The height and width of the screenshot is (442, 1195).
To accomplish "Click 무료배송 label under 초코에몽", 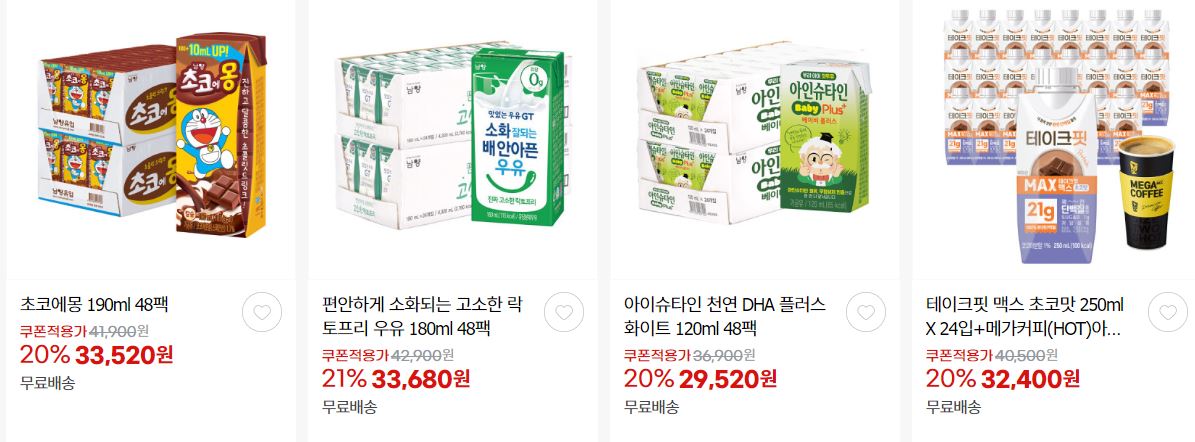I will pos(47,383).
